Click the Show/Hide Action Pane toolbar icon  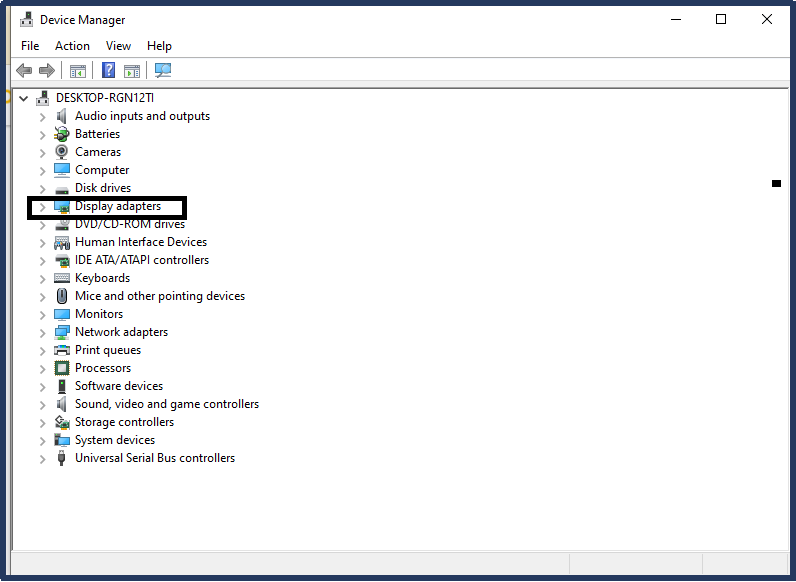pyautogui.click(x=132, y=71)
